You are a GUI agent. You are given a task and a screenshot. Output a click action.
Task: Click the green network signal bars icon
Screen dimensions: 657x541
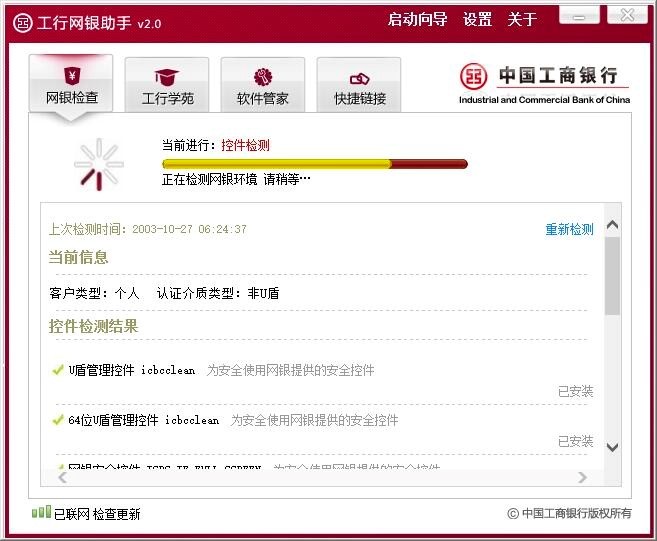click(41, 512)
